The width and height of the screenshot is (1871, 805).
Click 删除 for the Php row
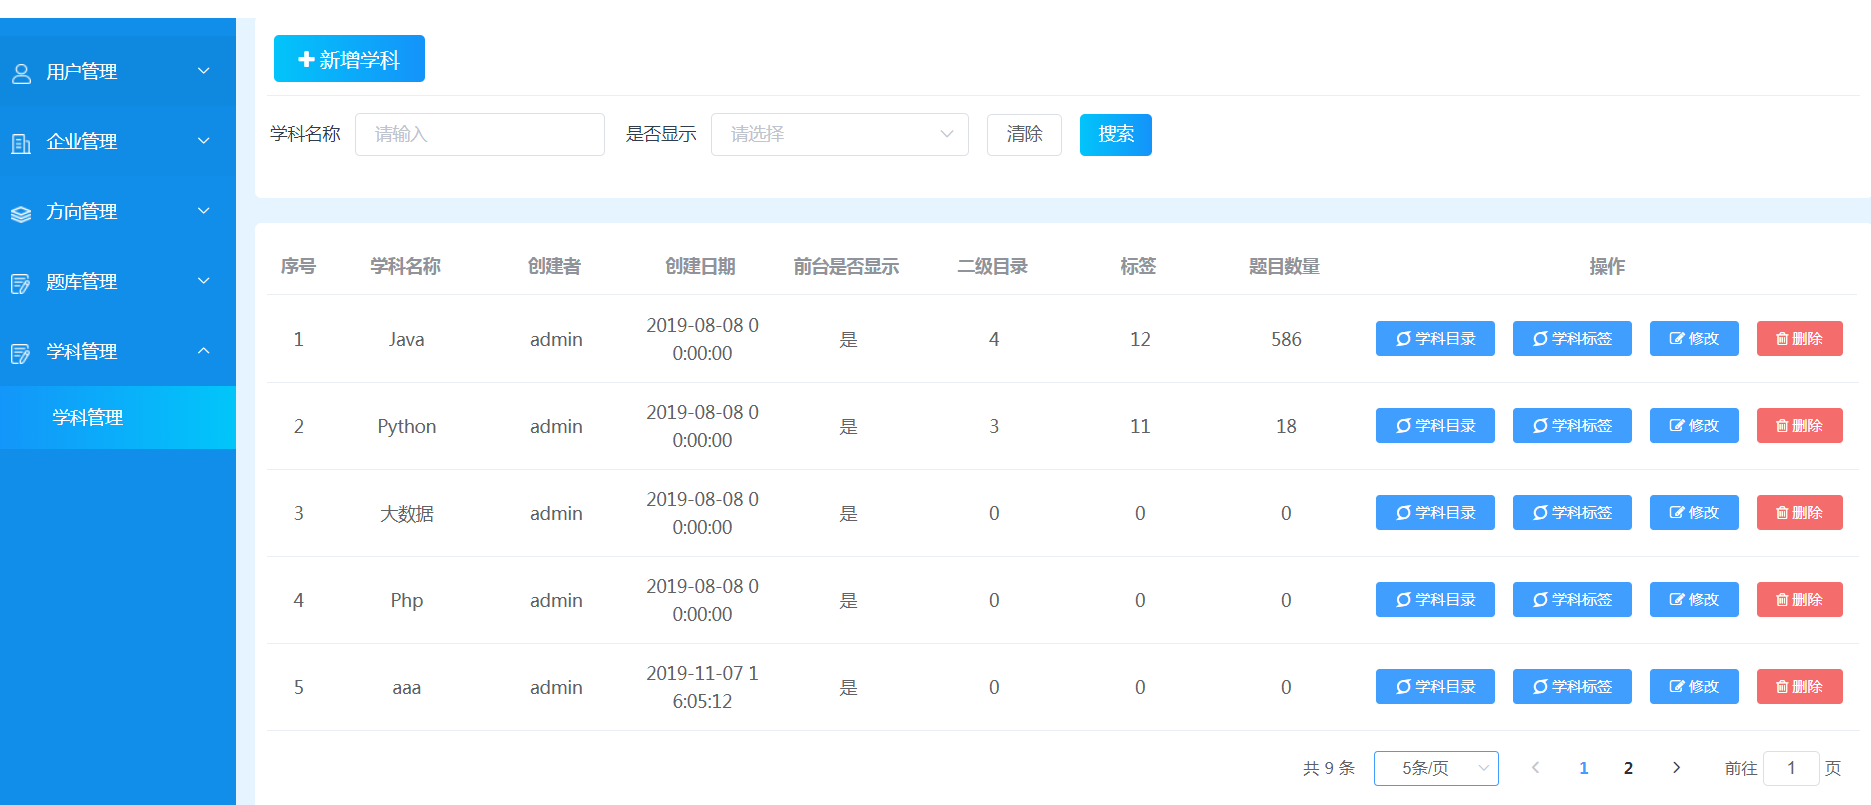click(1800, 600)
